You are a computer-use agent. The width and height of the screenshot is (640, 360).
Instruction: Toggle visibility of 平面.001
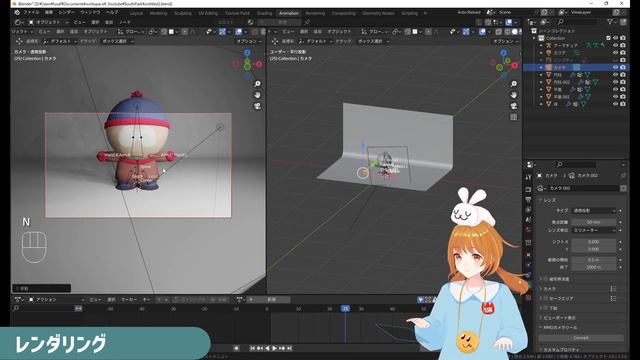tap(616, 97)
